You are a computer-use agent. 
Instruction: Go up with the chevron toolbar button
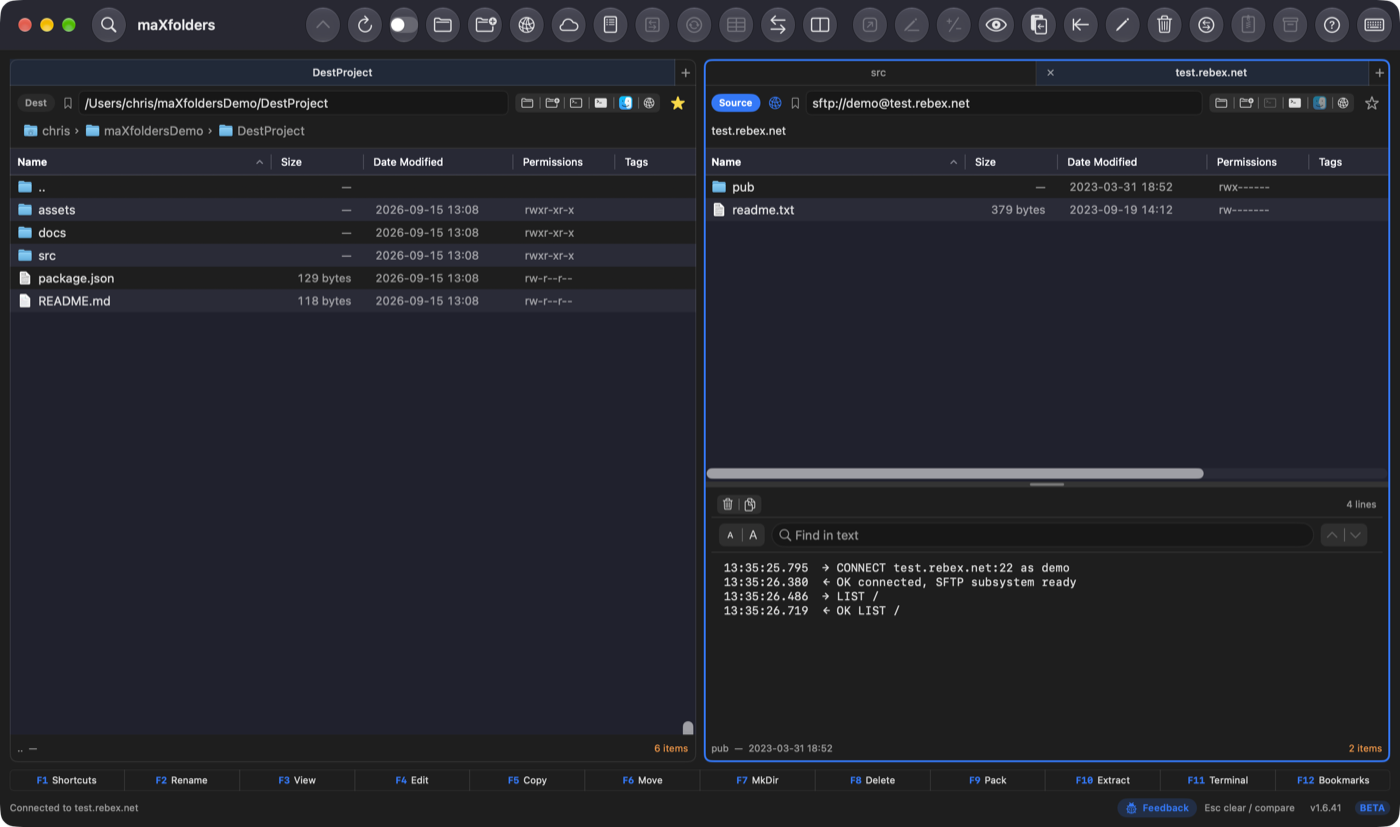pos(323,25)
